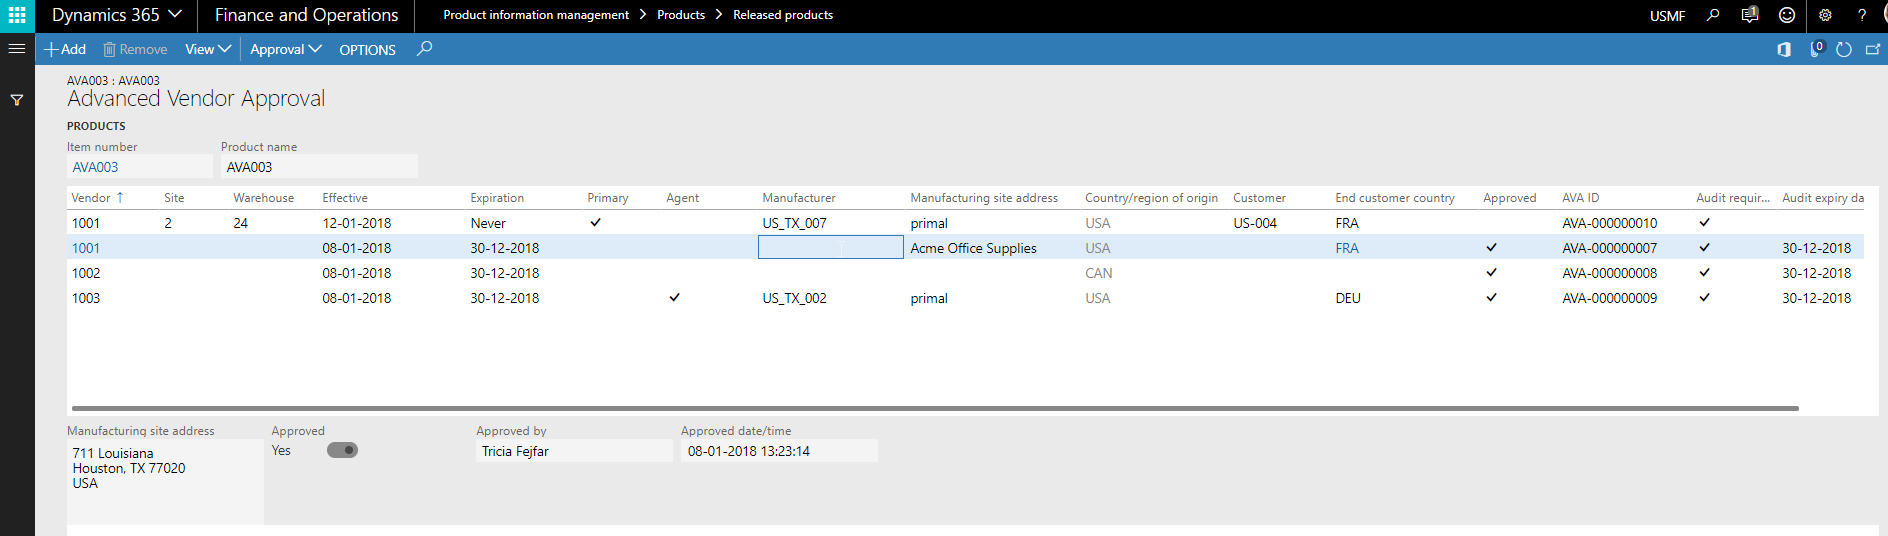The width and height of the screenshot is (1888, 536).
Task: Open the Approval dropdown menu
Action: point(285,49)
